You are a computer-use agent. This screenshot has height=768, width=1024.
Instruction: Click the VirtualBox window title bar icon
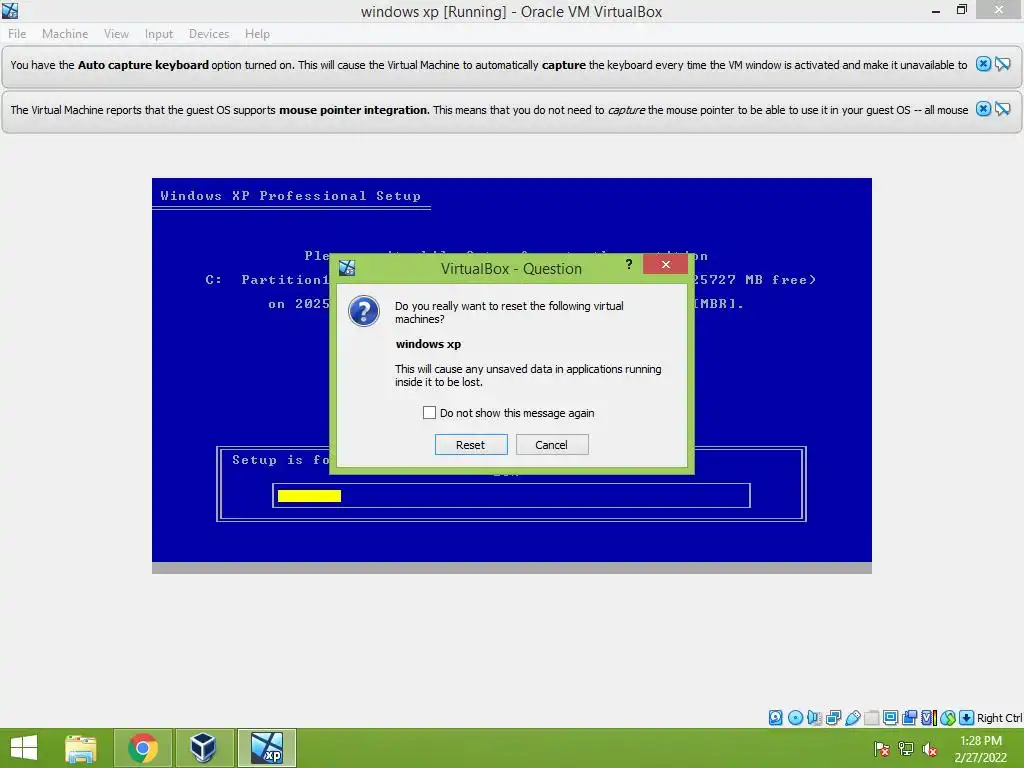[10, 10]
